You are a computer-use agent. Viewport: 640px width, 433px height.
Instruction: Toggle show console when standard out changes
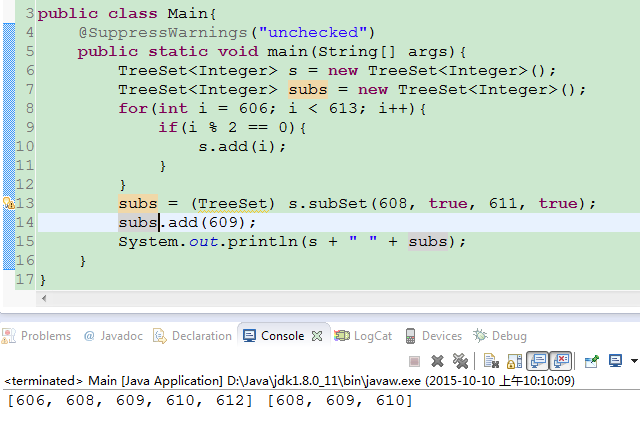(x=538, y=361)
